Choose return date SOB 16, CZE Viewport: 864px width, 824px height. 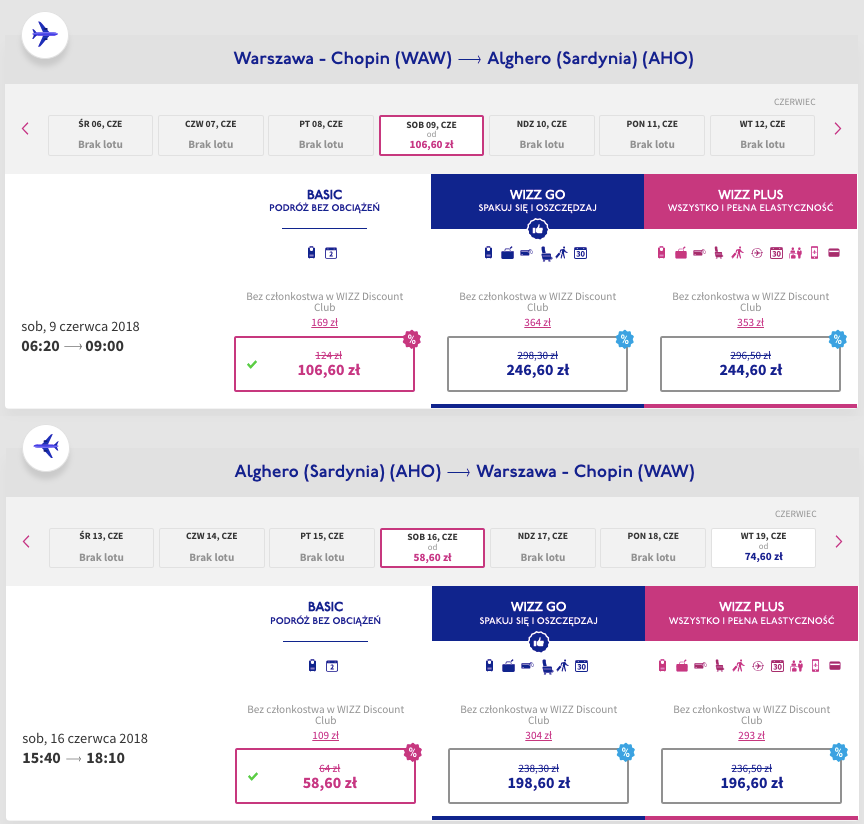pos(433,548)
